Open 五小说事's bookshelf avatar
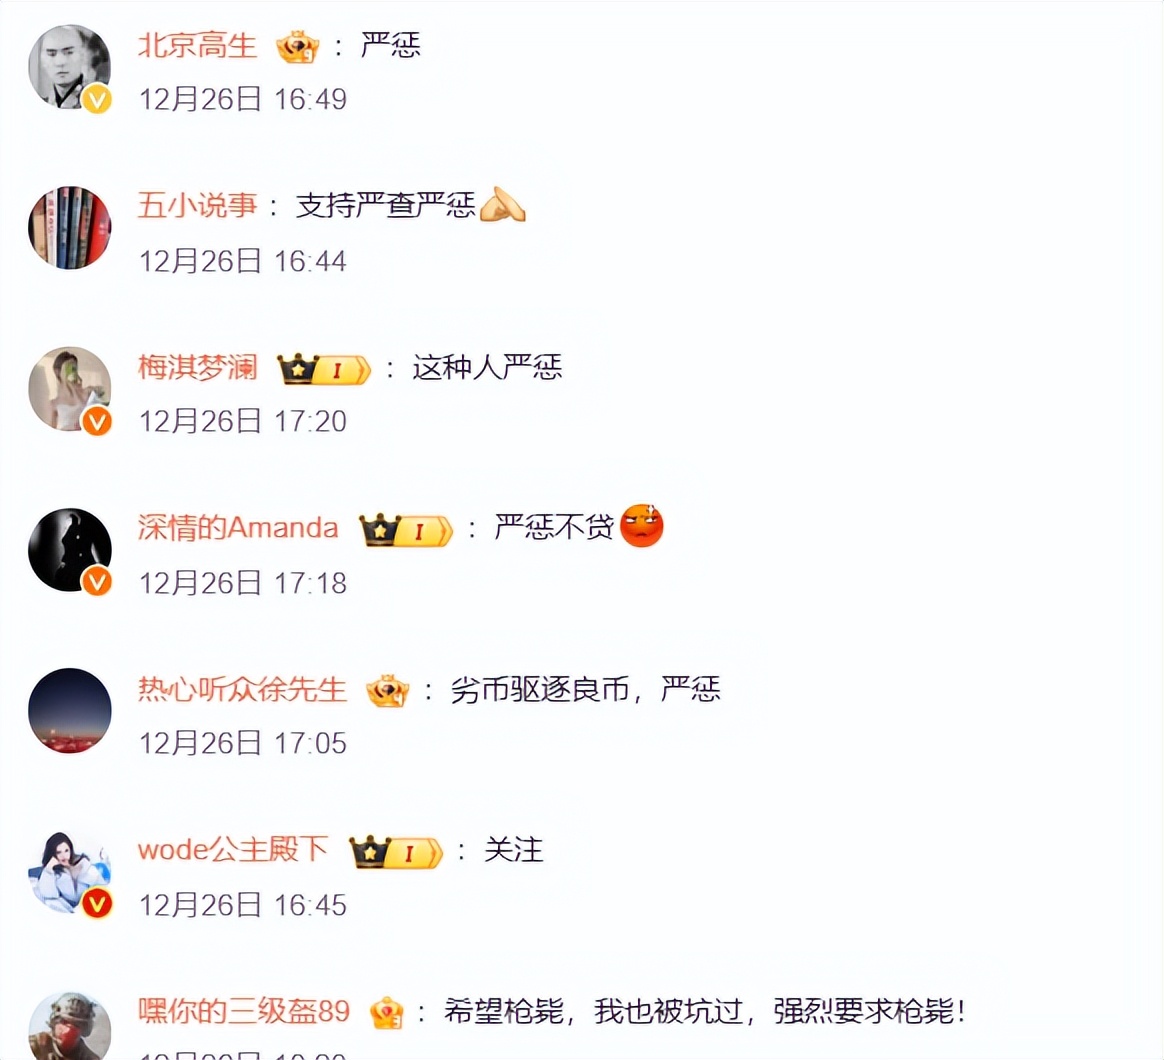Image resolution: width=1164 pixels, height=1060 pixels. click(x=70, y=228)
